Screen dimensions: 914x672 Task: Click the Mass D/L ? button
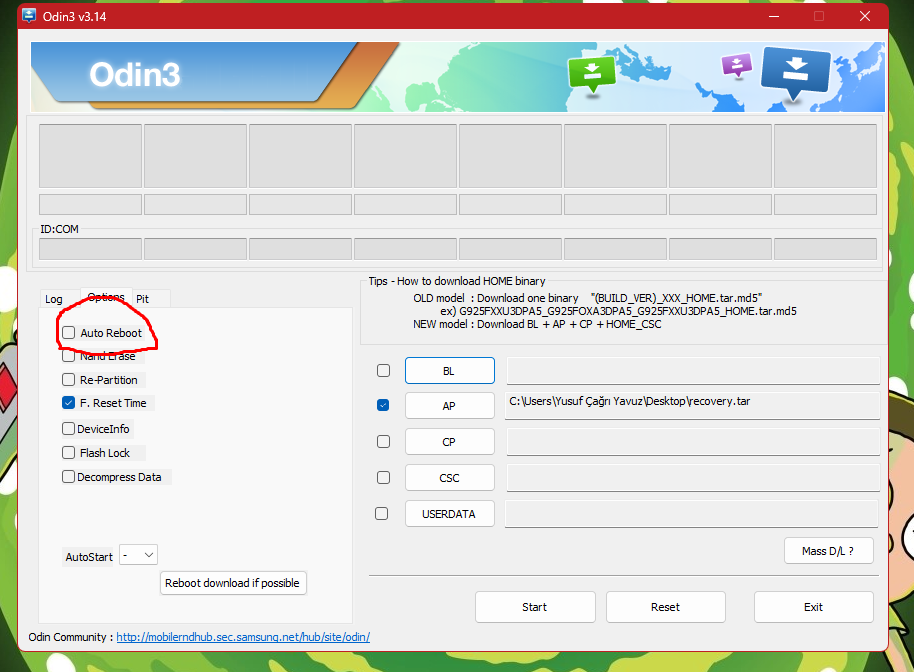[x=829, y=551]
